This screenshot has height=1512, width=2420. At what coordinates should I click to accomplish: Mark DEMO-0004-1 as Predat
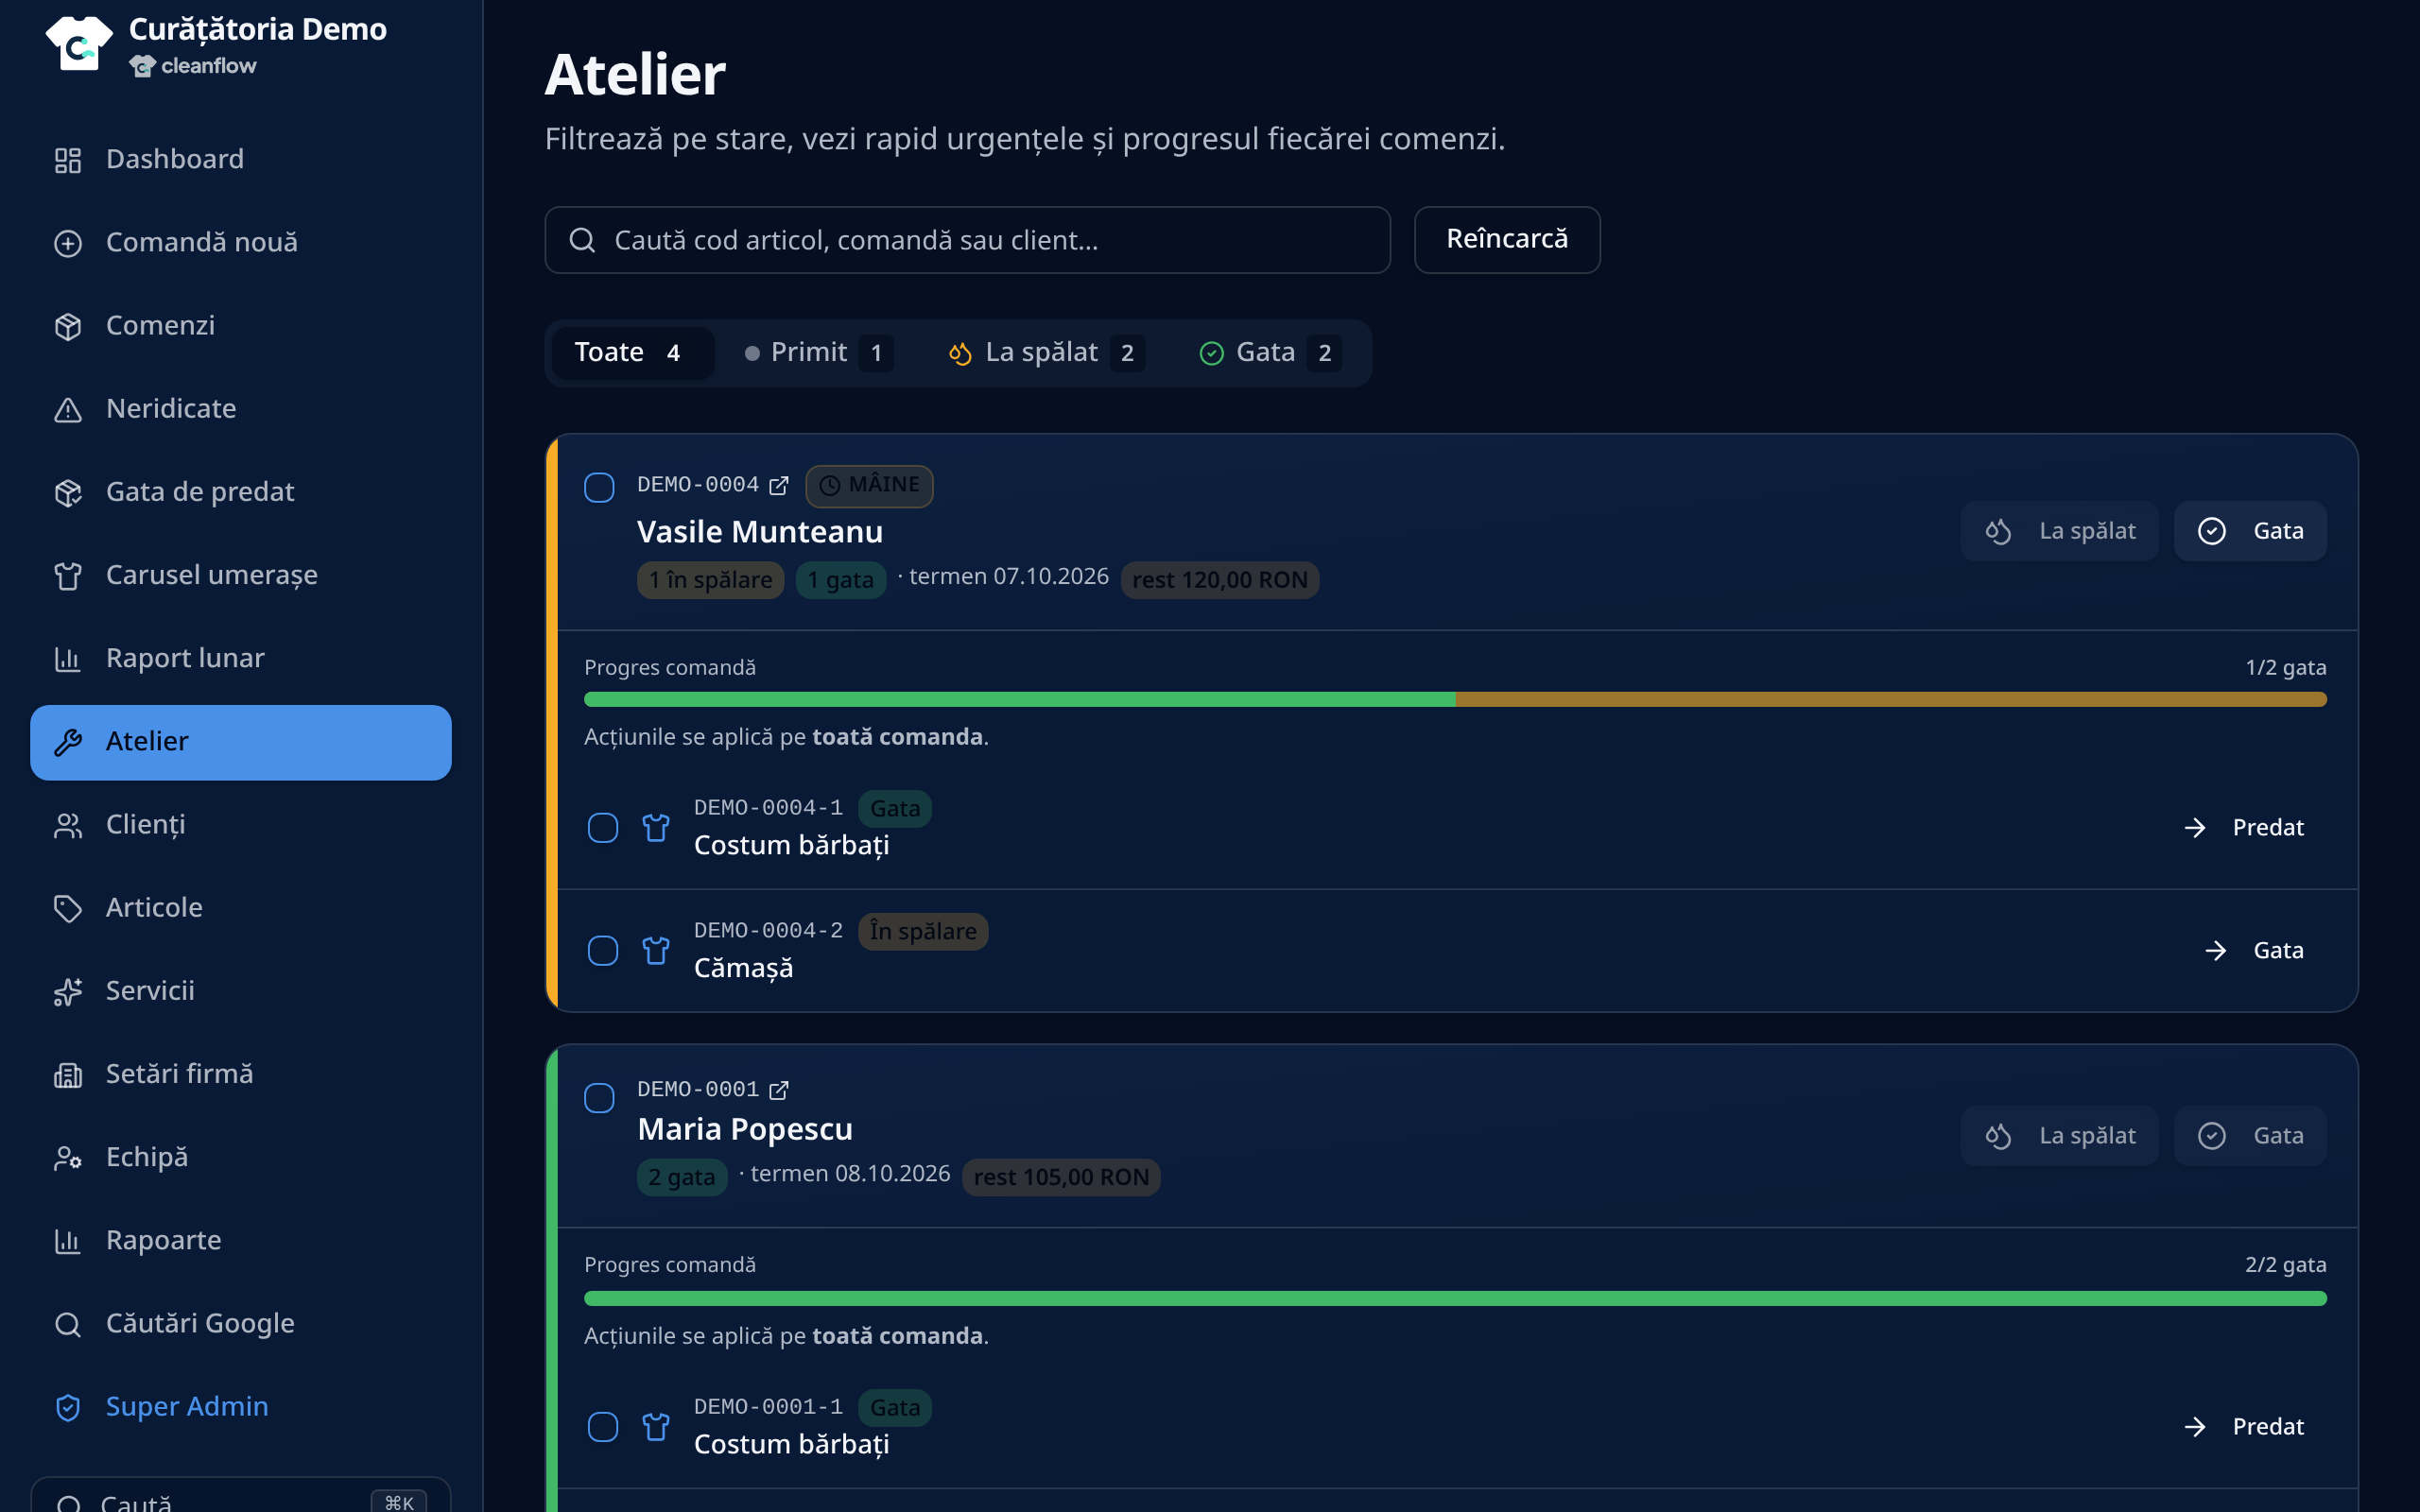(2243, 828)
